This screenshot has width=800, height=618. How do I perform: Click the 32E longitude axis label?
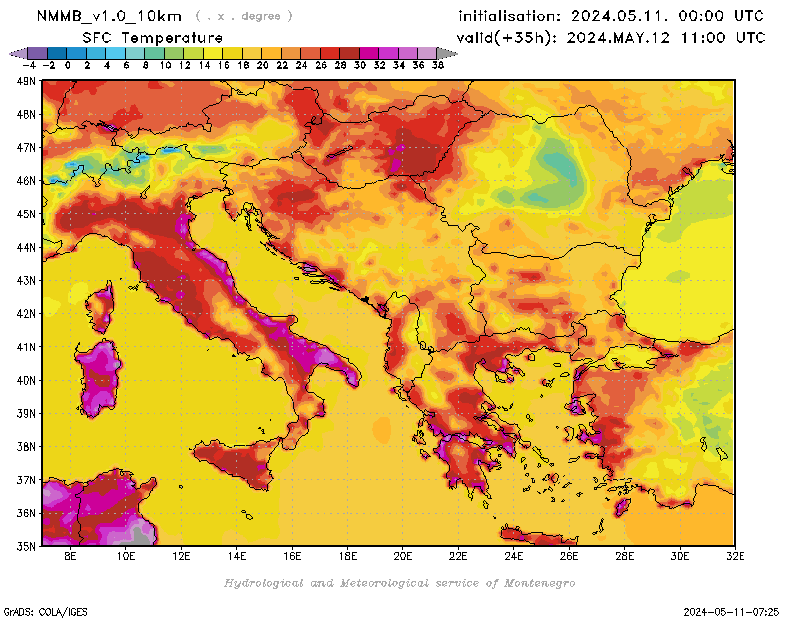(x=735, y=558)
